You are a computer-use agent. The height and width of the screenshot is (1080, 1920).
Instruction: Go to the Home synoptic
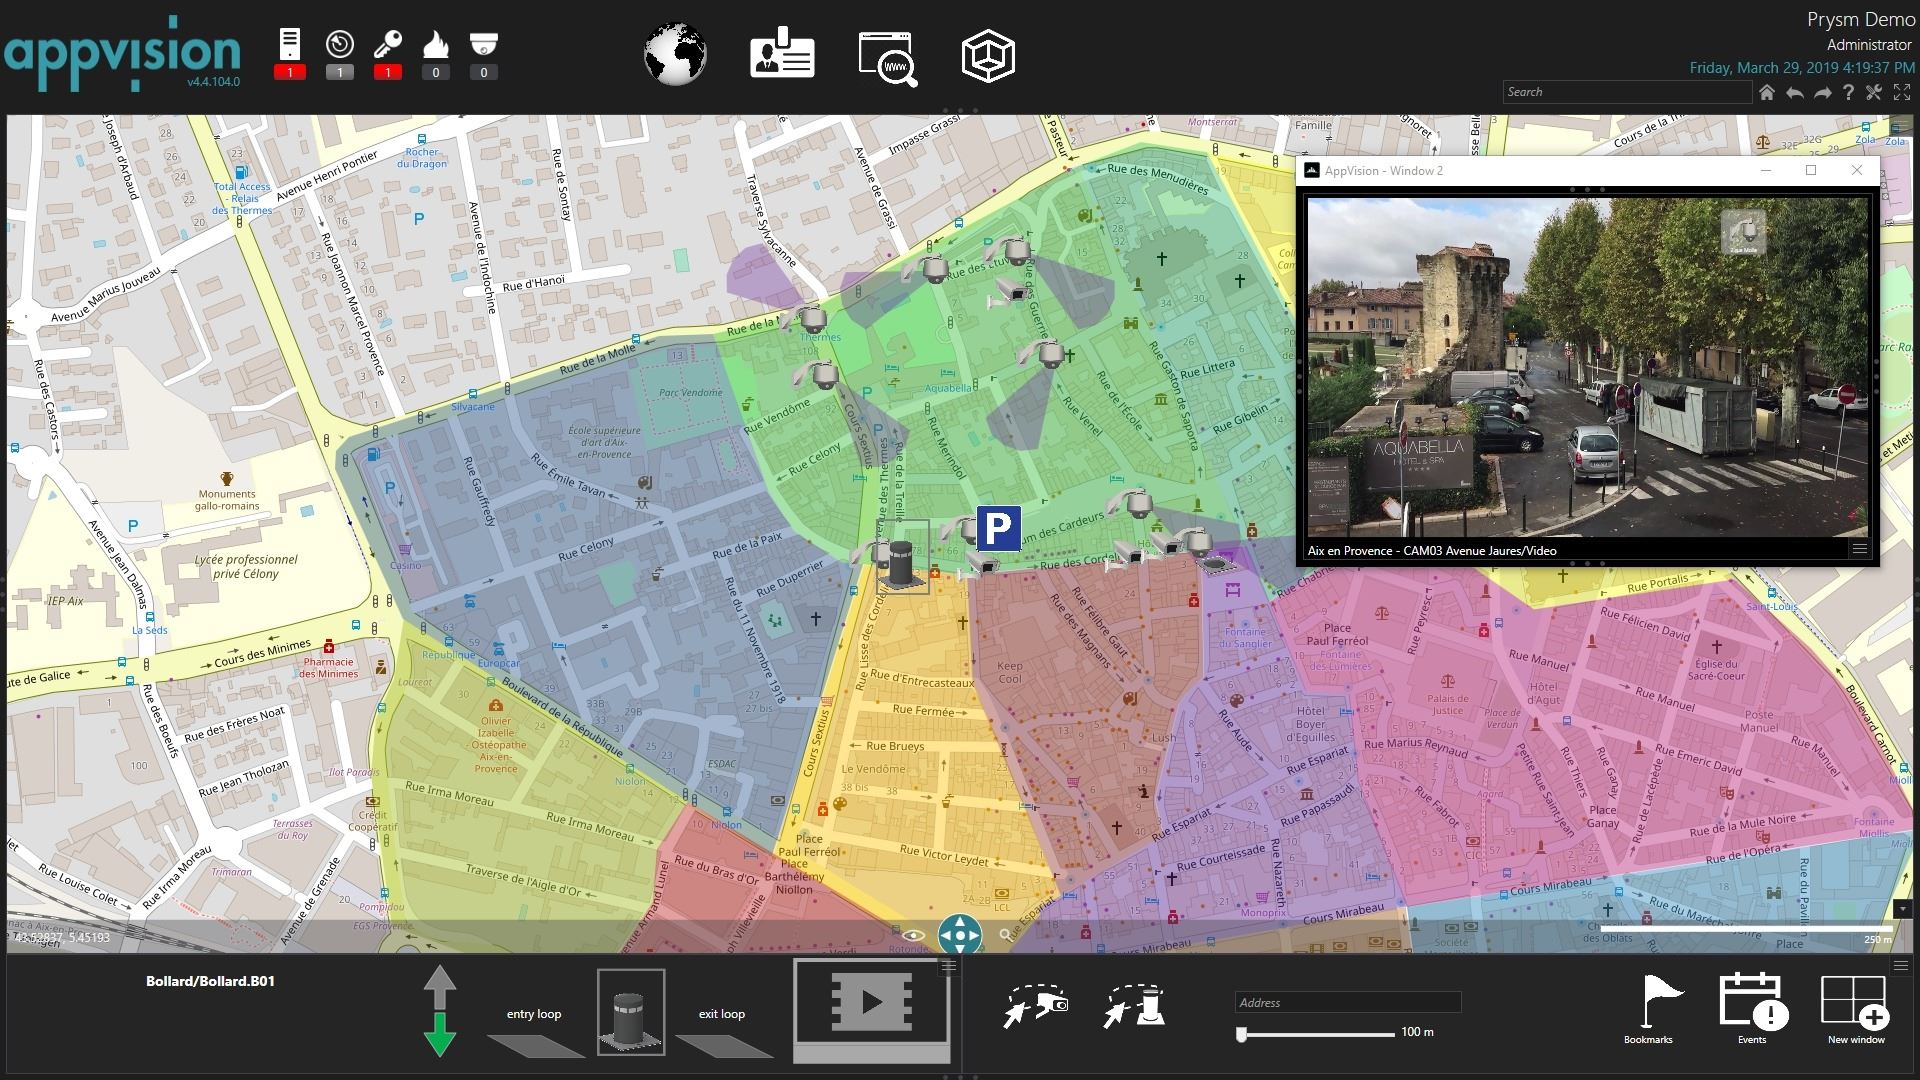(x=1767, y=92)
